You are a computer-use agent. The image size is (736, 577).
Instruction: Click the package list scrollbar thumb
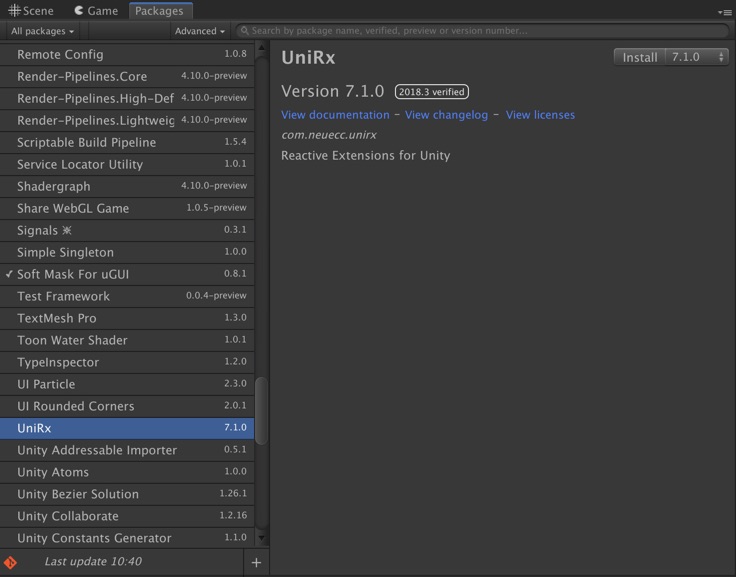[x=261, y=411]
